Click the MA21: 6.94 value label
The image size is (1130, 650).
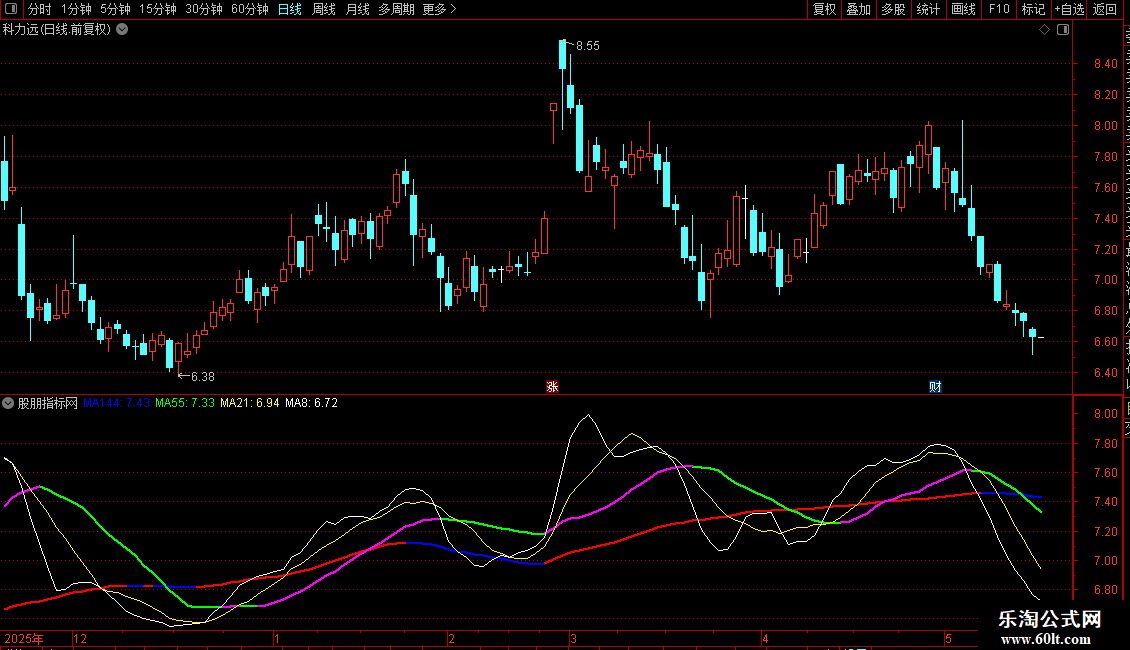(249, 403)
